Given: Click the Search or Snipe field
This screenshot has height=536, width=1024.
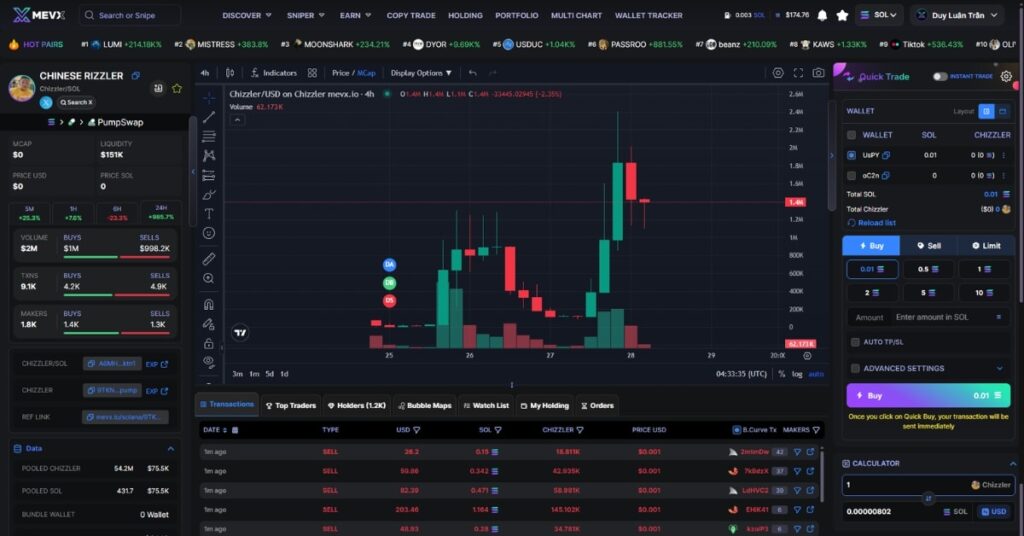Looking at the screenshot, I should click(x=130, y=15).
